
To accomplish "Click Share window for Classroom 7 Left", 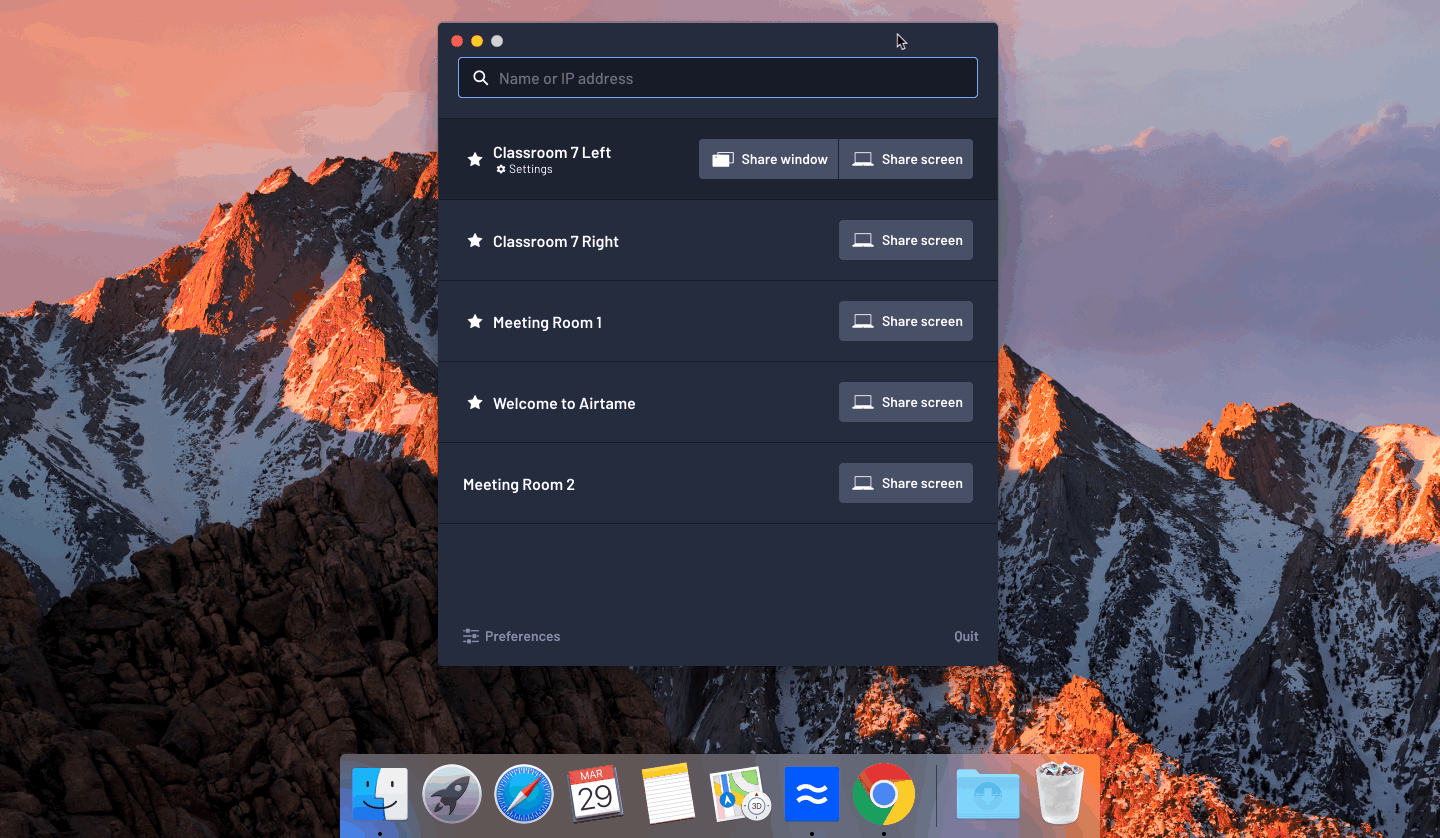I will coord(769,159).
